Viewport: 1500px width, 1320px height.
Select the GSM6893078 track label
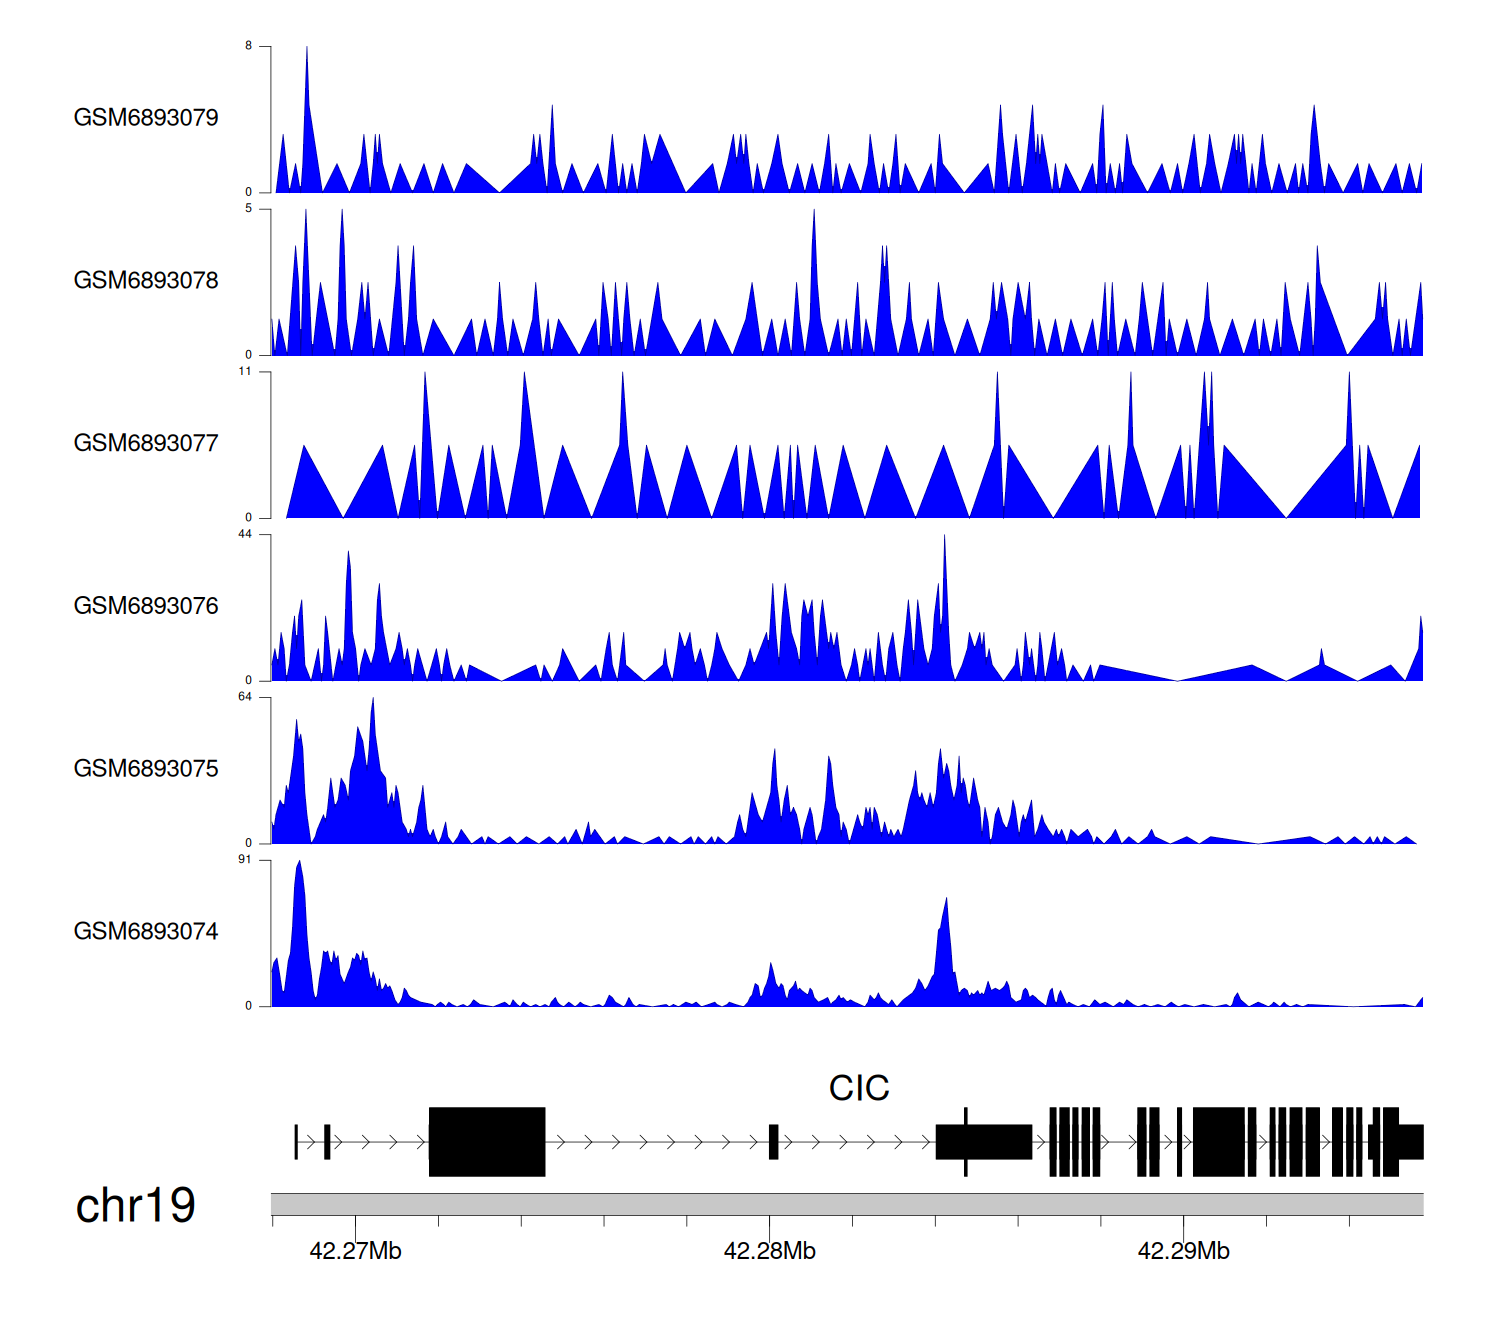pyautogui.click(x=146, y=281)
